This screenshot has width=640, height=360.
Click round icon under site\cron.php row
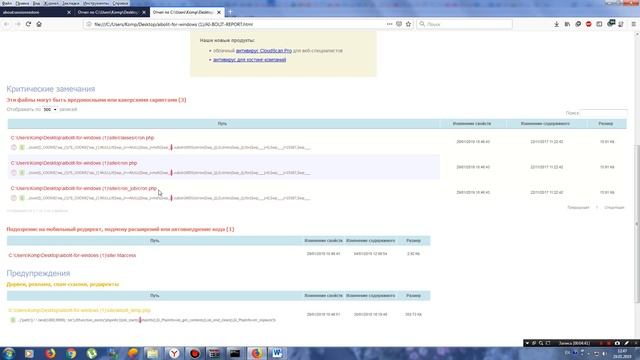point(14,173)
